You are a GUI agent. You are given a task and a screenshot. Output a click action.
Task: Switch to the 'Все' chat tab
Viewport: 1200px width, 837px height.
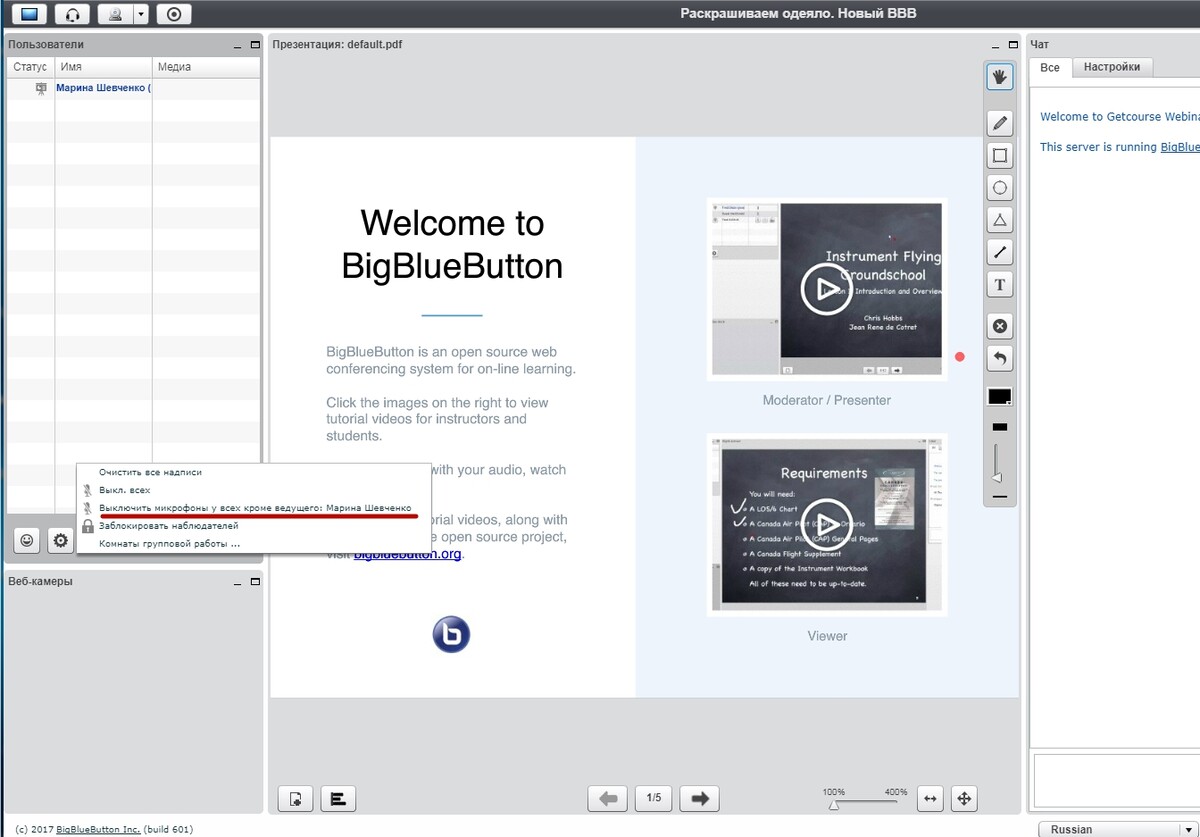coord(1050,67)
